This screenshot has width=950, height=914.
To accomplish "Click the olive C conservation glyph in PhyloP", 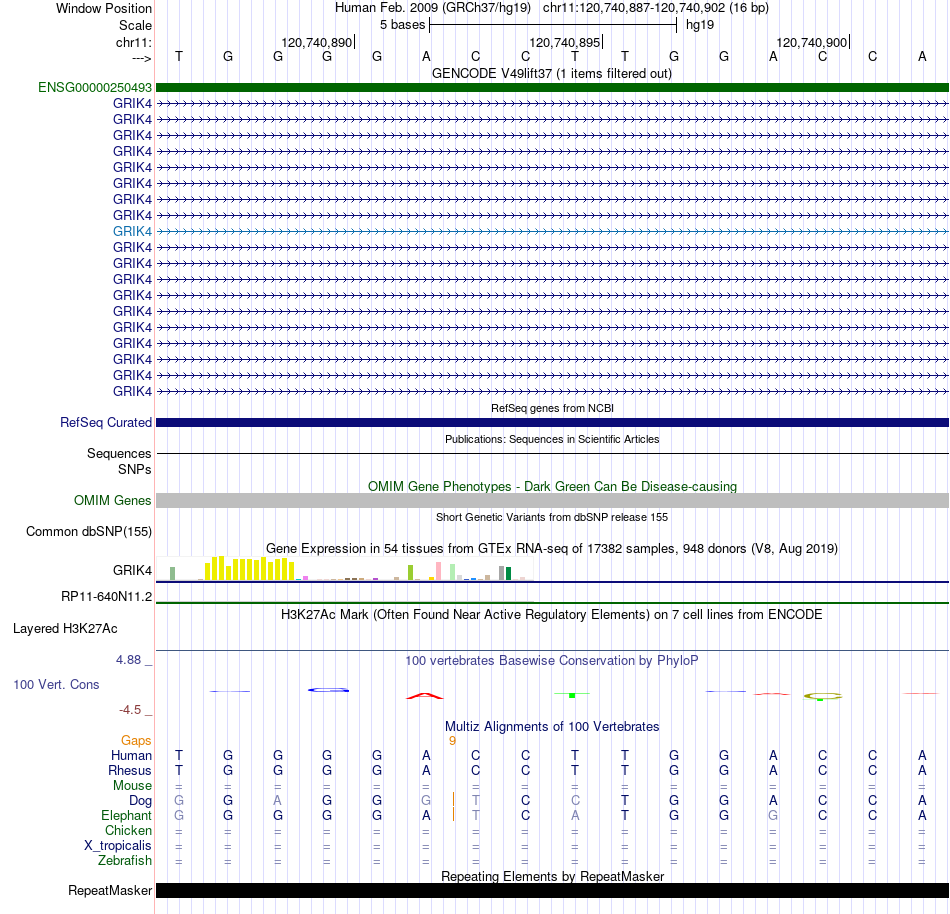I will 823,697.
